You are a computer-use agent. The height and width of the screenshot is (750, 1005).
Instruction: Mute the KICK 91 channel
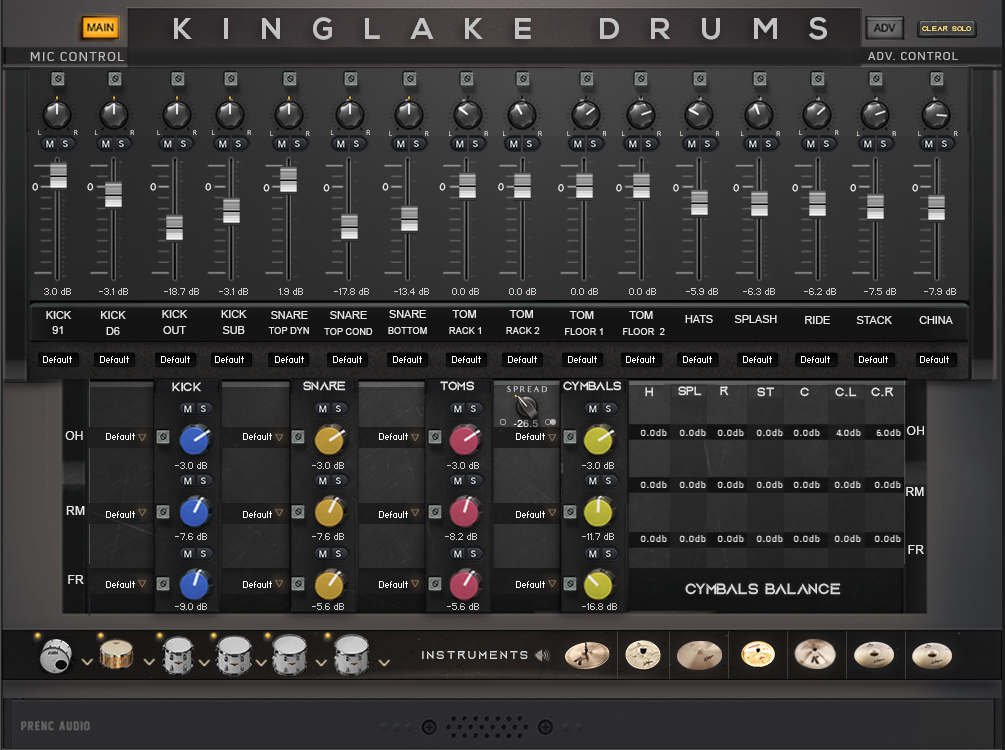tap(50, 144)
